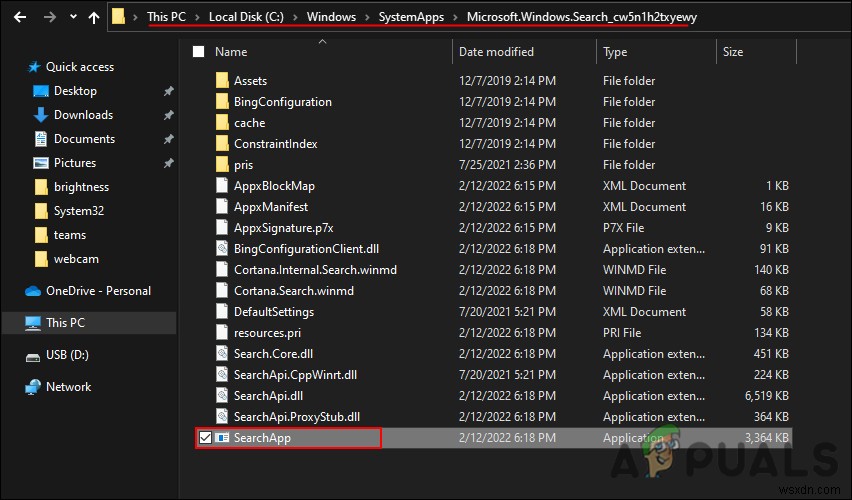Image resolution: width=852 pixels, height=500 pixels.
Task: Click the Pictures icon in sidebar
Action: coord(41,162)
